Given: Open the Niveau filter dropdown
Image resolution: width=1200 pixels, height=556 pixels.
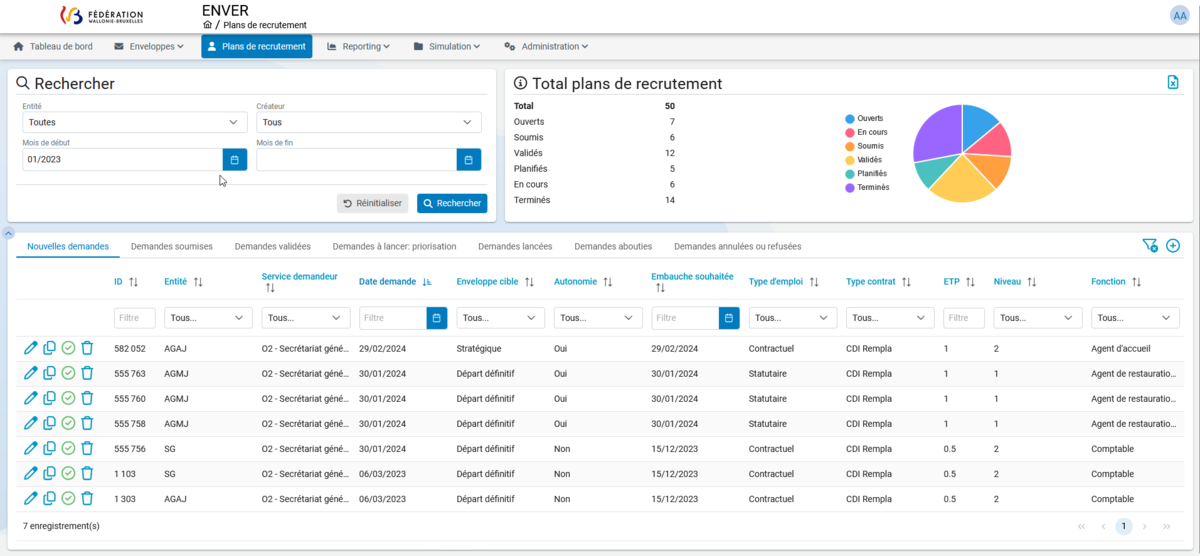Looking at the screenshot, I should pos(1038,318).
